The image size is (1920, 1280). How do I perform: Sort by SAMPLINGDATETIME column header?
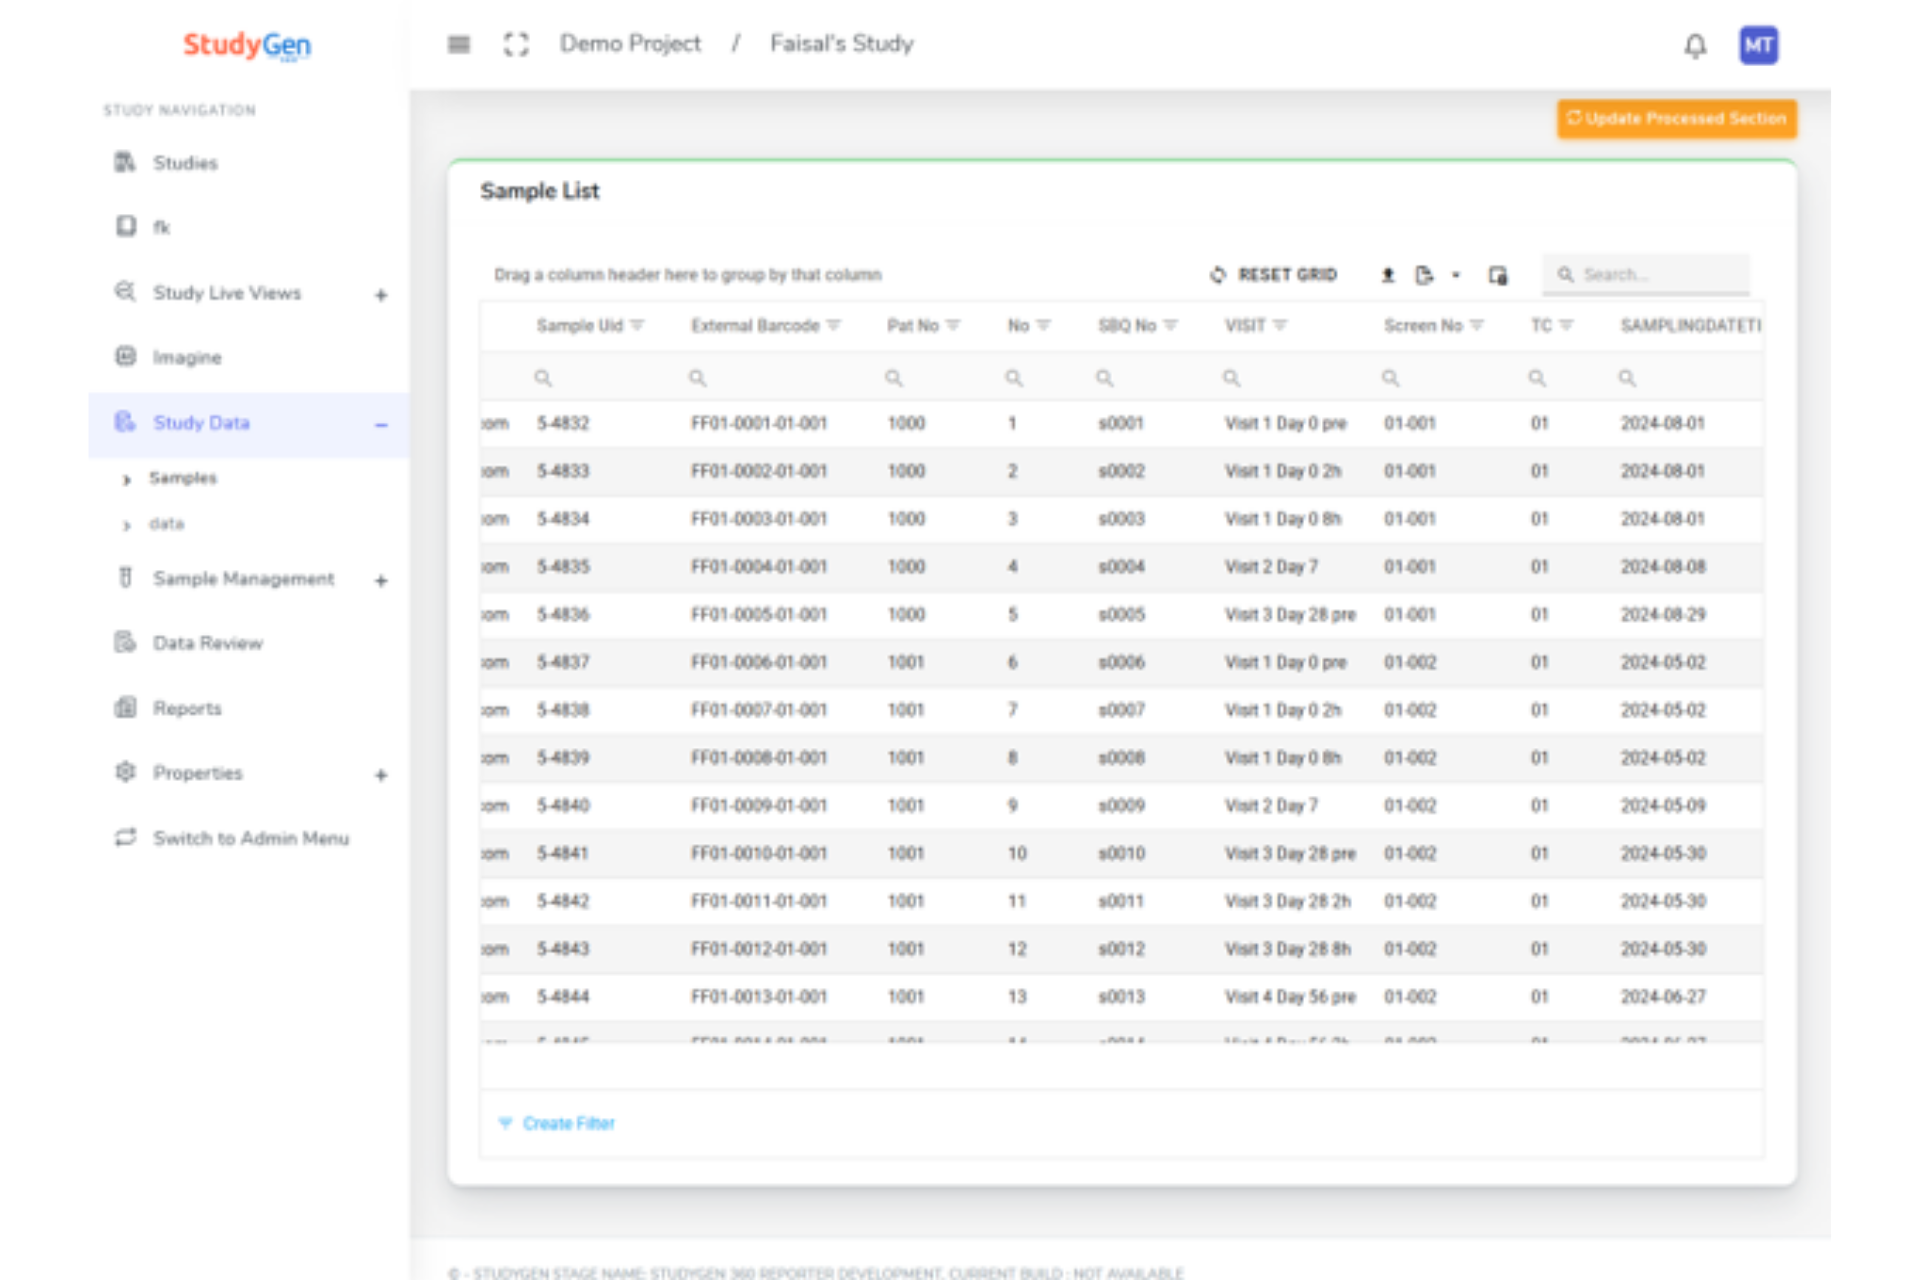click(1691, 326)
